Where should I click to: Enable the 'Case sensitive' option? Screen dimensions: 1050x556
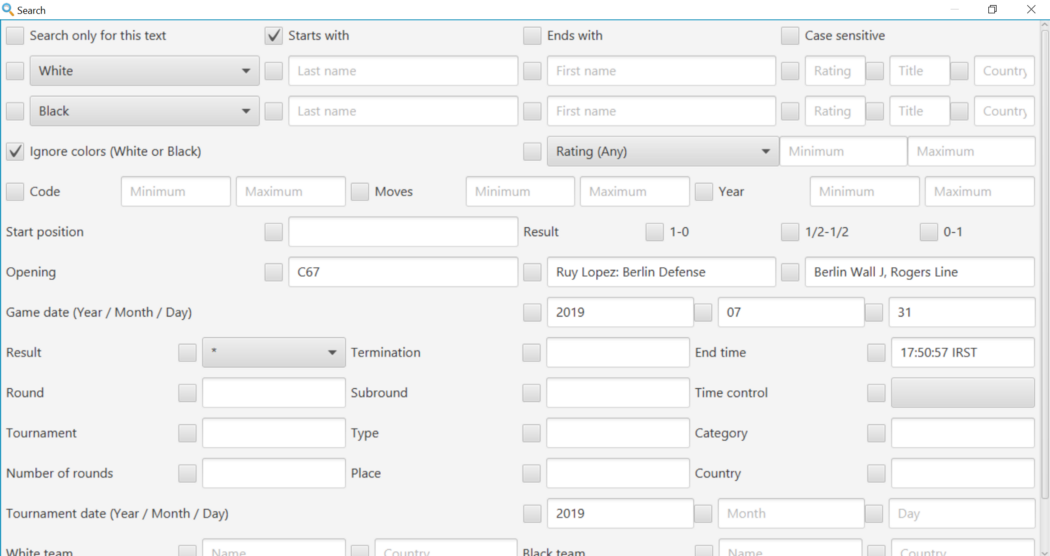pos(790,36)
